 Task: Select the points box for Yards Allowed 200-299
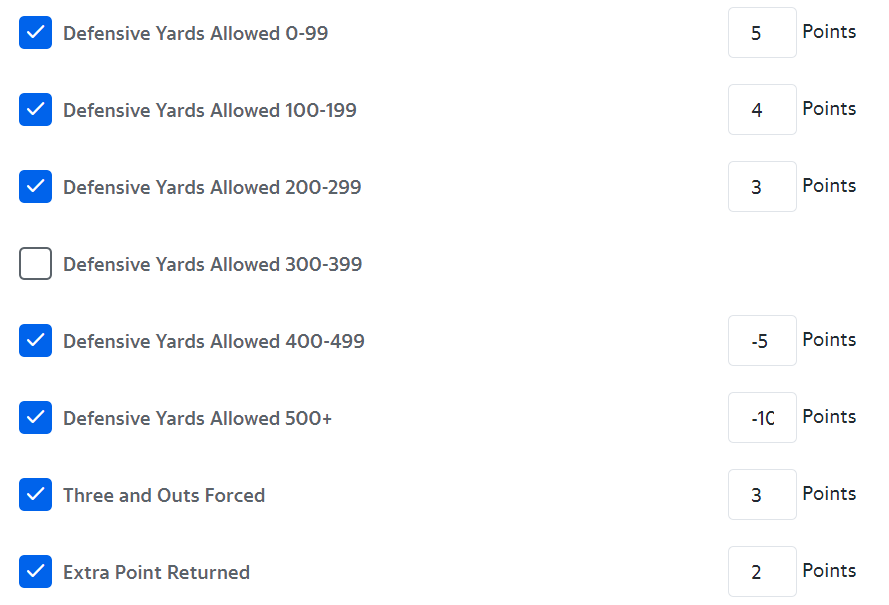(762, 187)
